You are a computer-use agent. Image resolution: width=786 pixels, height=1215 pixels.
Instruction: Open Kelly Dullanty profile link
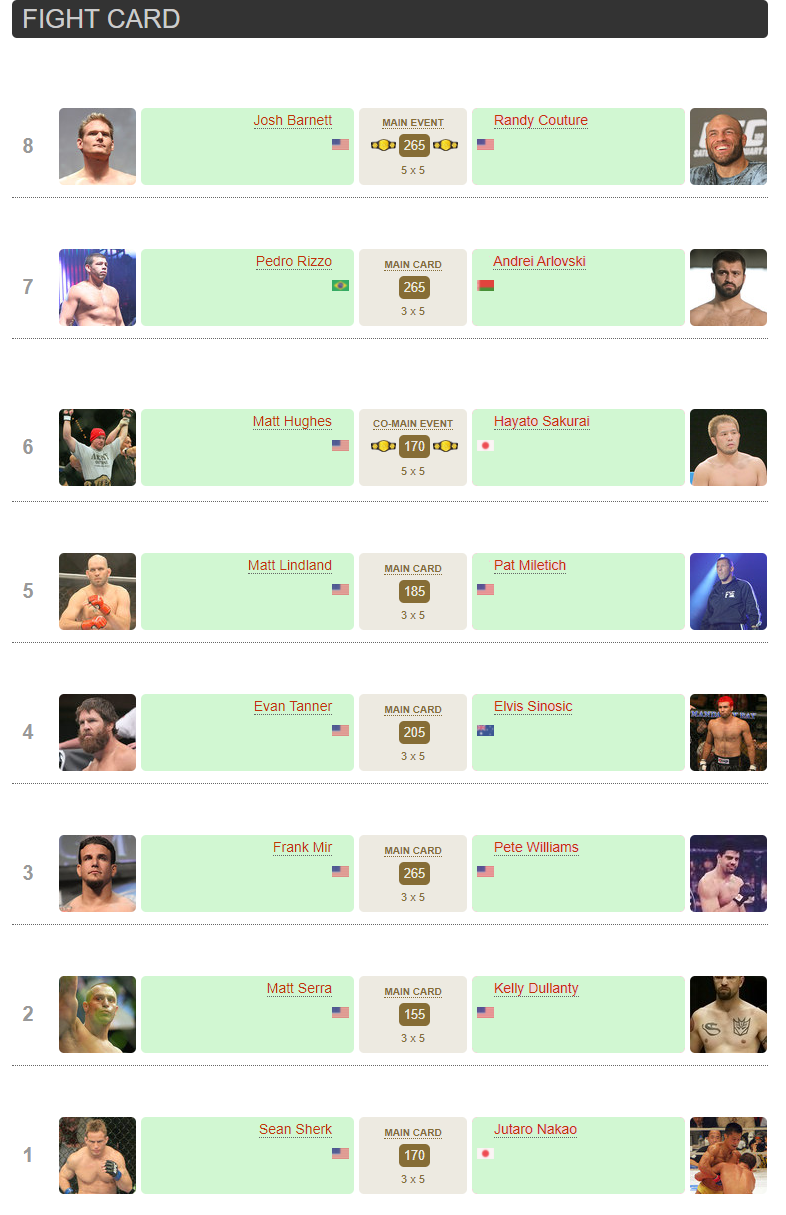[x=536, y=989]
